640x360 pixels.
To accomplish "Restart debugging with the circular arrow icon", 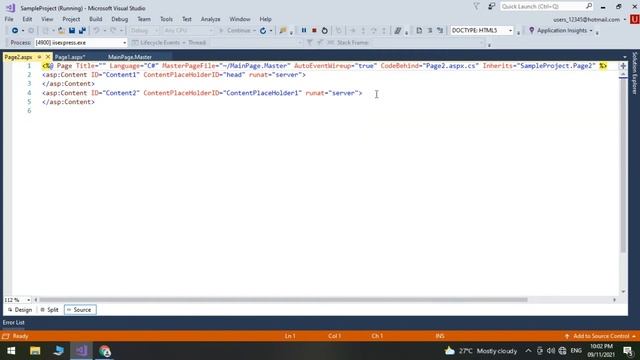I will tap(324, 31).
